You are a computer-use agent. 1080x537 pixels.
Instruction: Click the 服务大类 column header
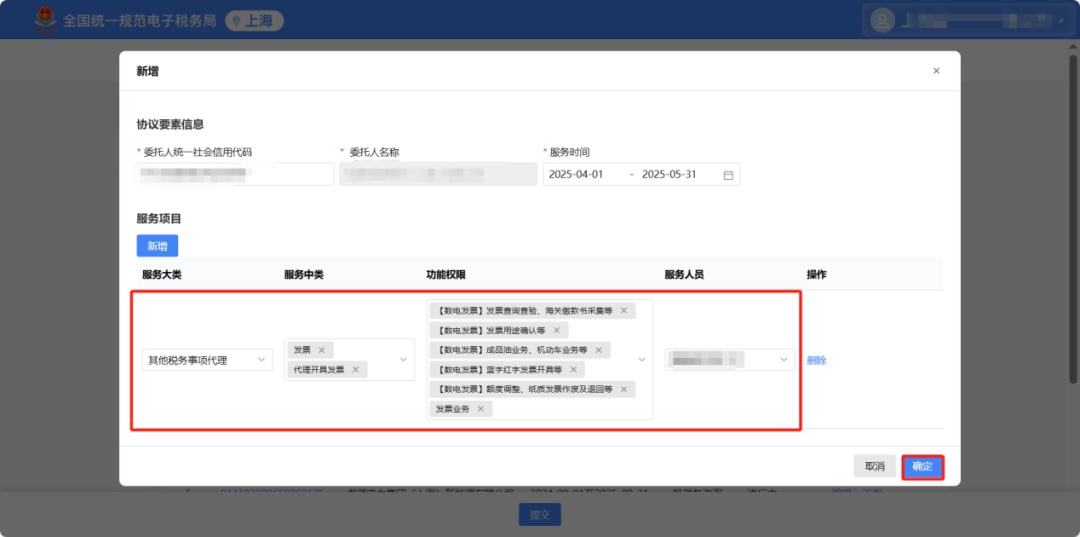coord(162,275)
